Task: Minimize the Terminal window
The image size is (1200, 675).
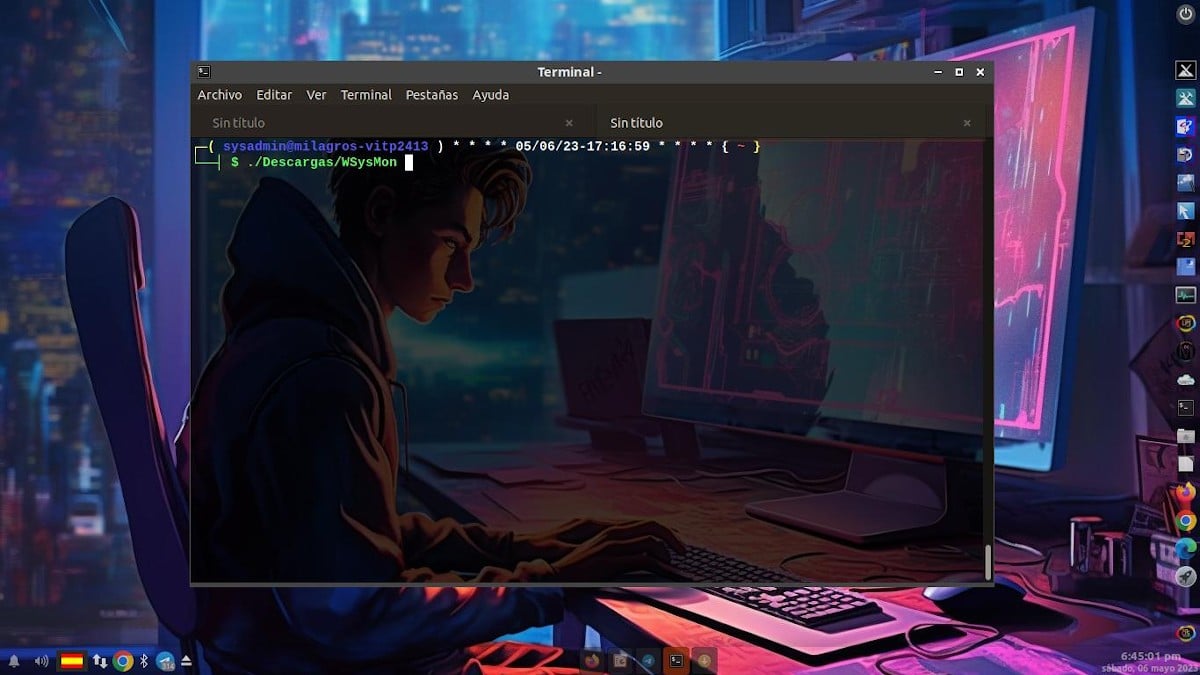Action: 938,72
